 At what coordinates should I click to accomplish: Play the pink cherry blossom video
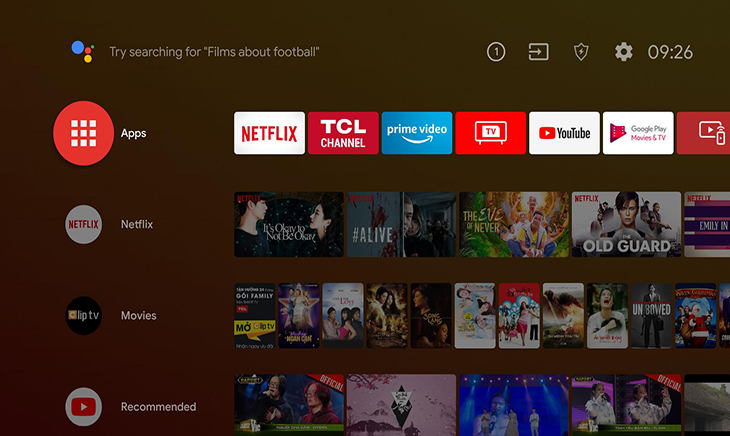tap(401, 405)
